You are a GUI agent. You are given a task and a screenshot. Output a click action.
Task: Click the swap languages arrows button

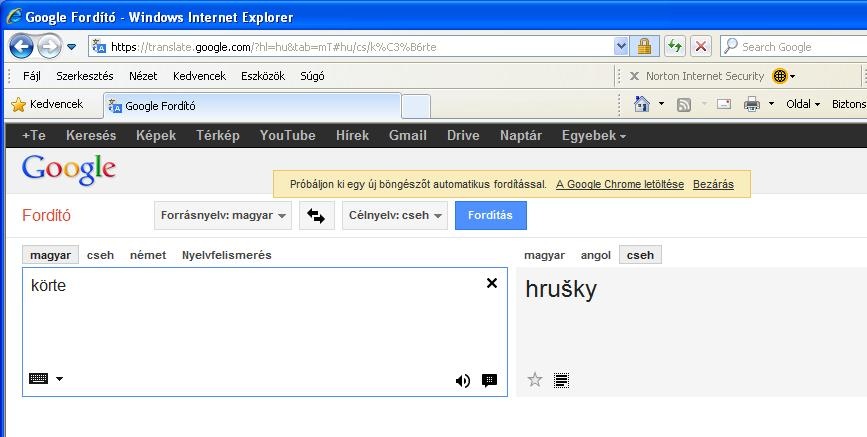(317, 216)
